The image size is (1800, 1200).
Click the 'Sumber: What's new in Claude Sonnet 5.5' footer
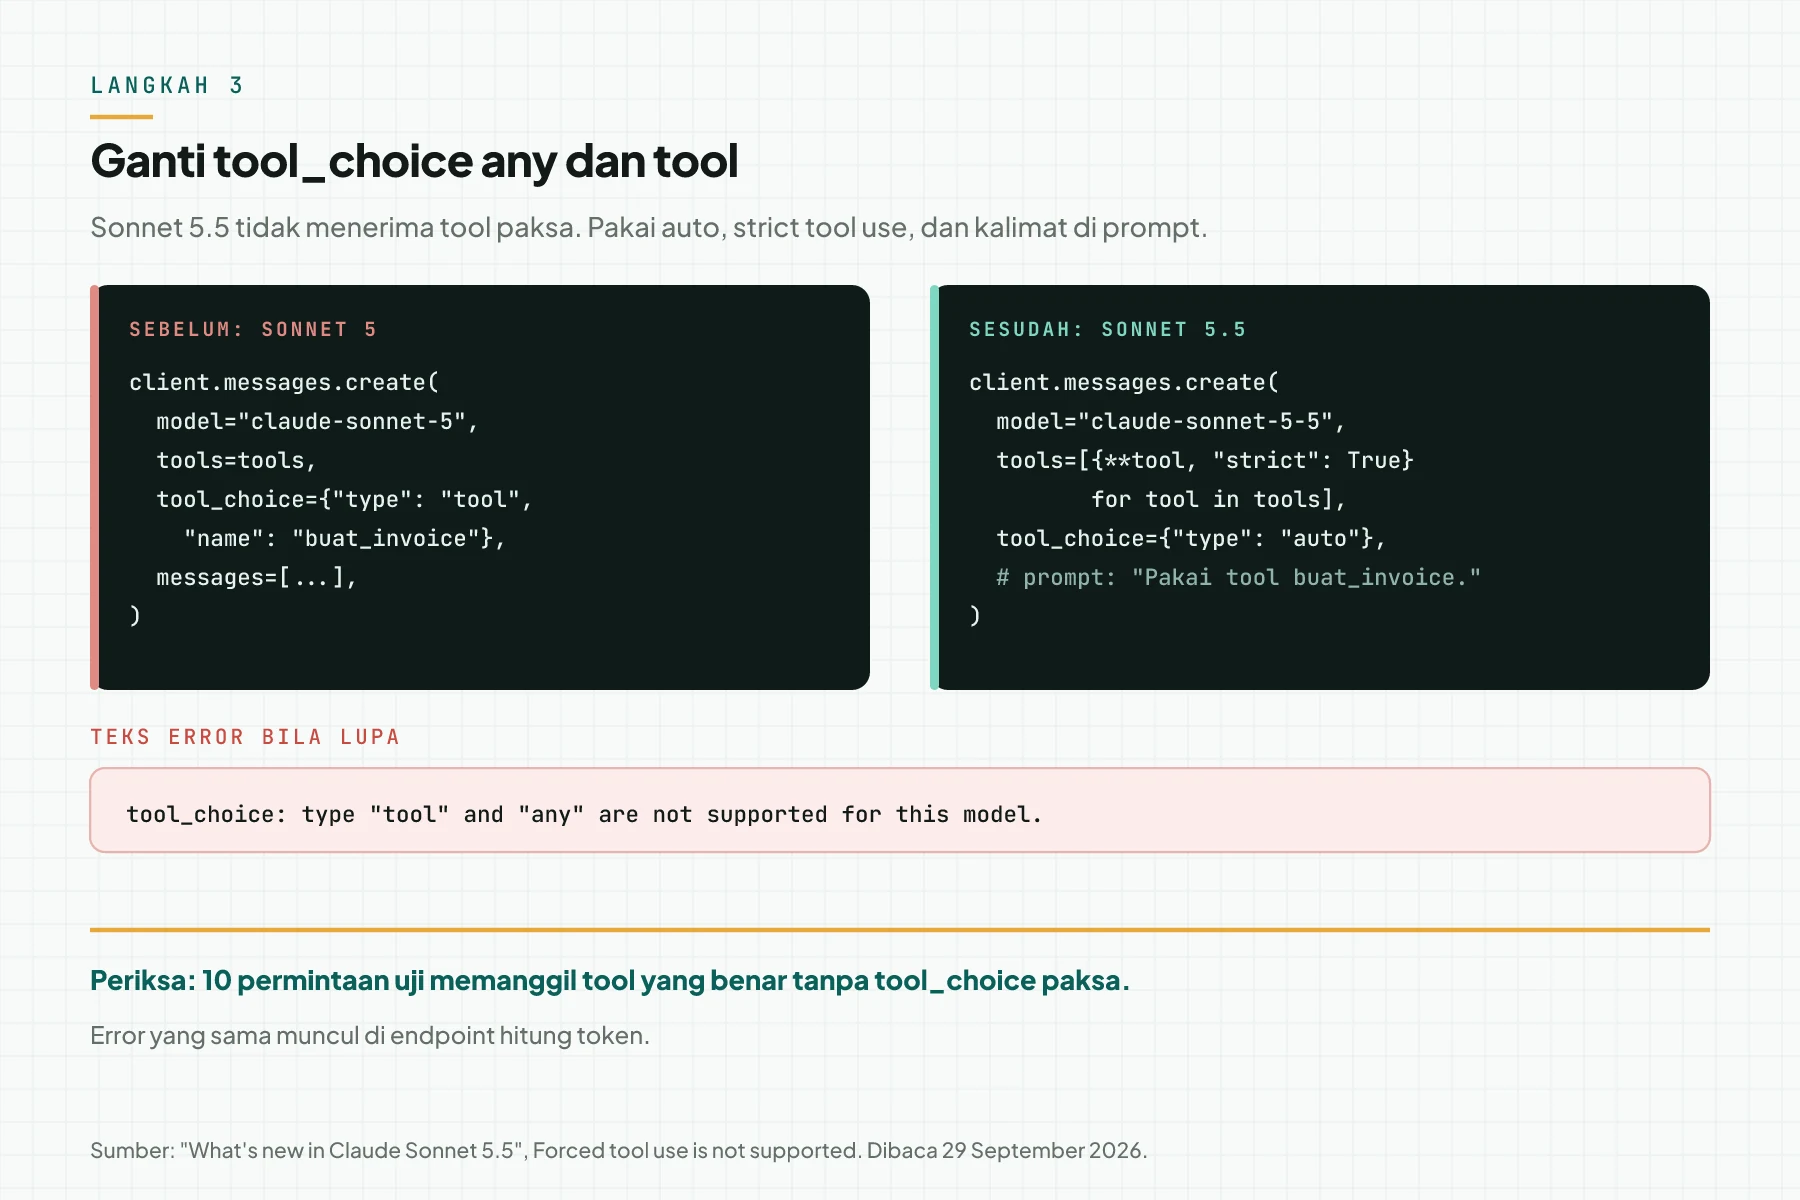point(619,1151)
